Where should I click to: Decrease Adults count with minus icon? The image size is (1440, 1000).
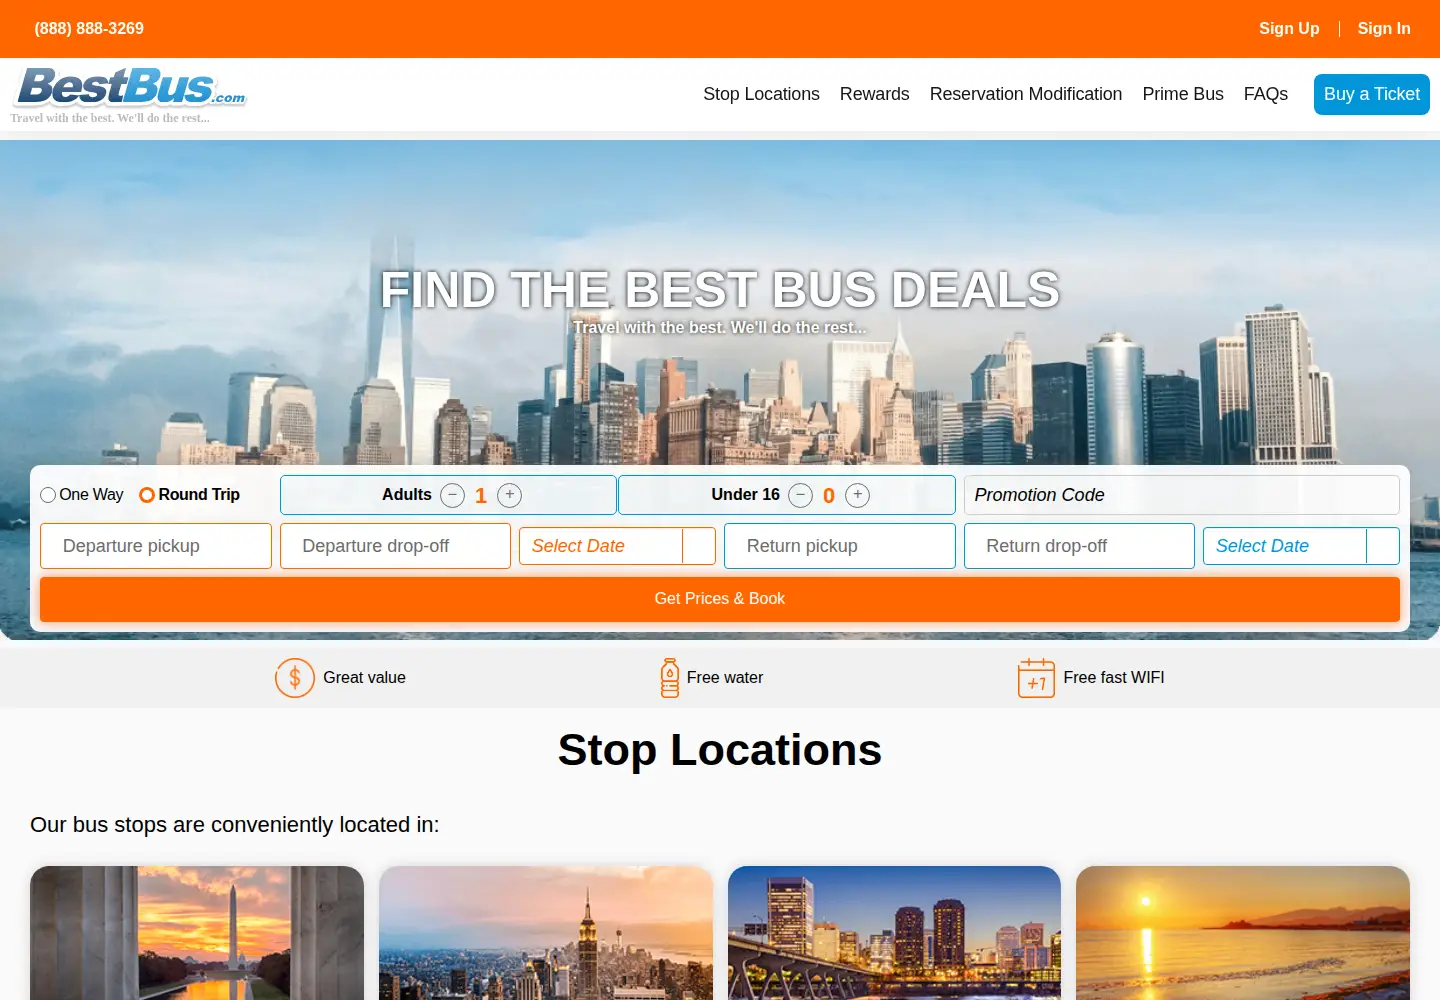click(x=452, y=495)
